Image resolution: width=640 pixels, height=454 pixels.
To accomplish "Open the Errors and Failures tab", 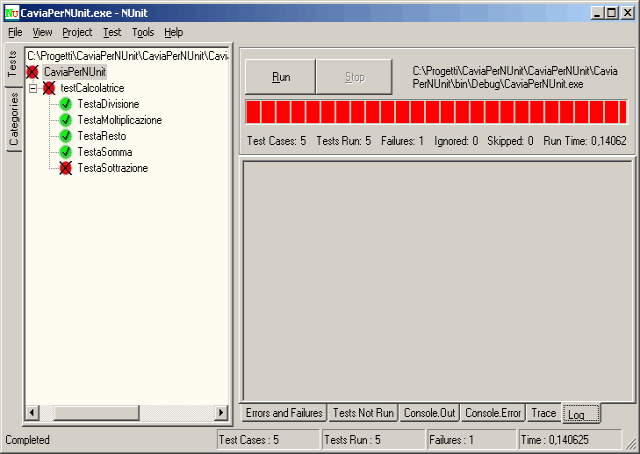I will [x=284, y=413].
